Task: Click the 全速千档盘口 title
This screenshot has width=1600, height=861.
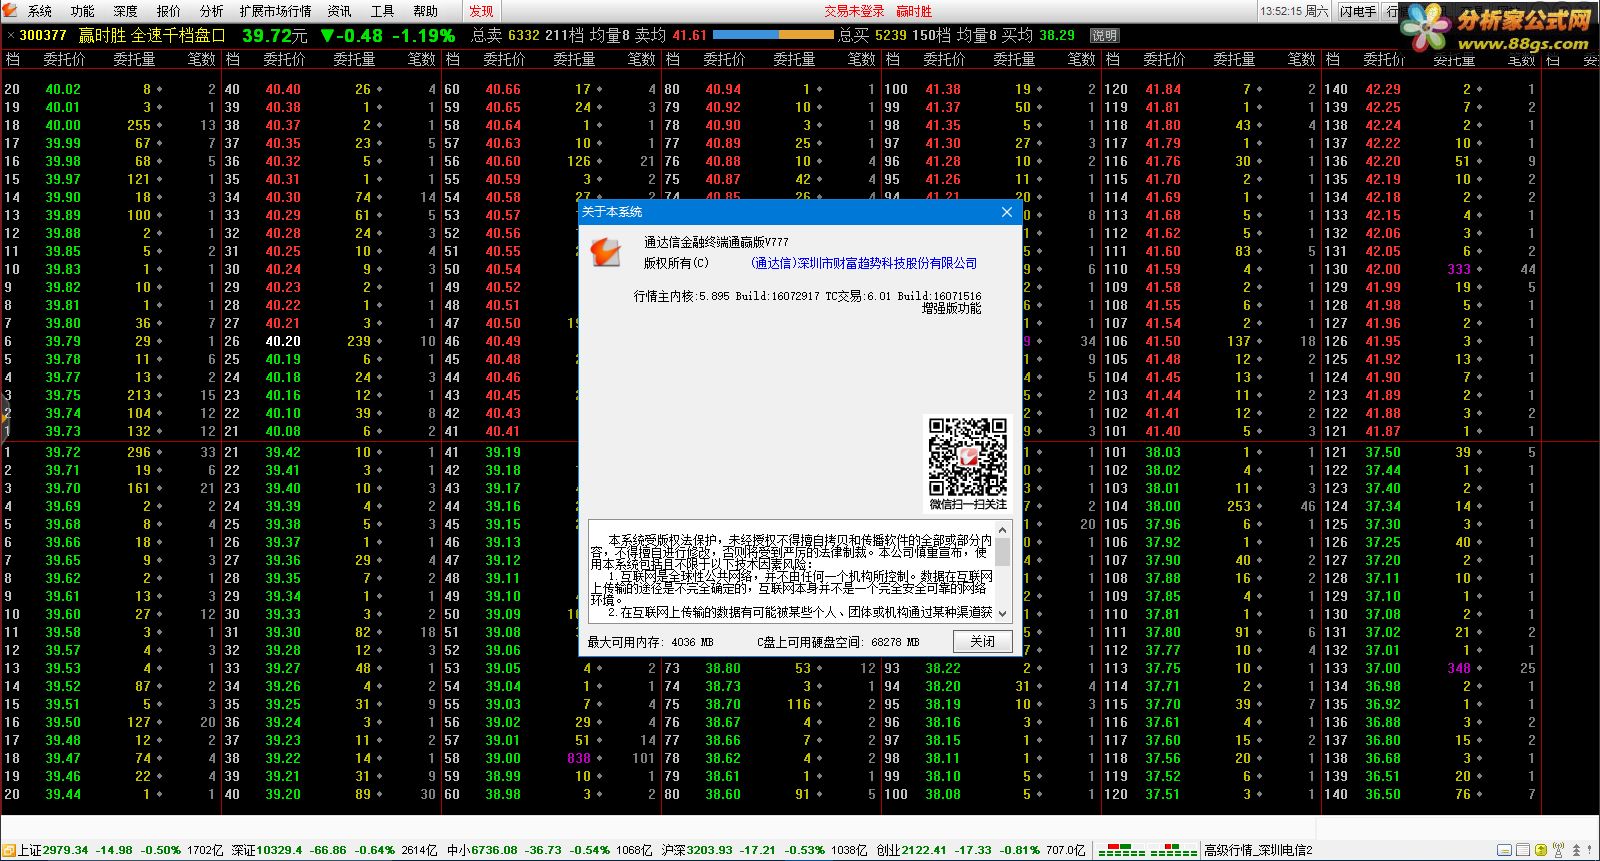Action: click(x=179, y=35)
